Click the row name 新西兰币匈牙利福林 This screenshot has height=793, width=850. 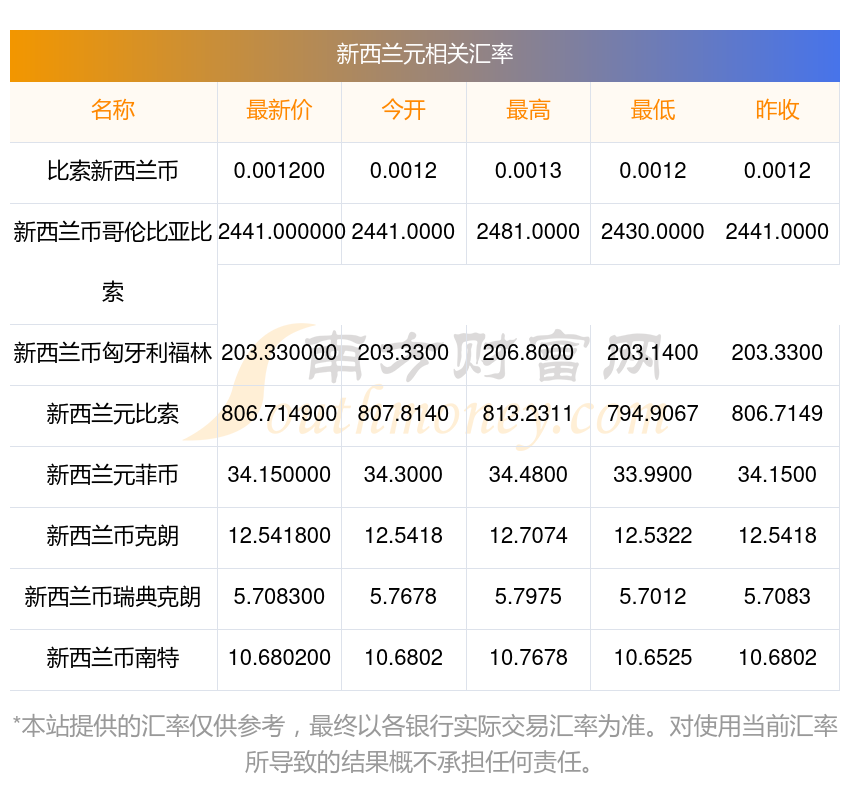point(113,353)
